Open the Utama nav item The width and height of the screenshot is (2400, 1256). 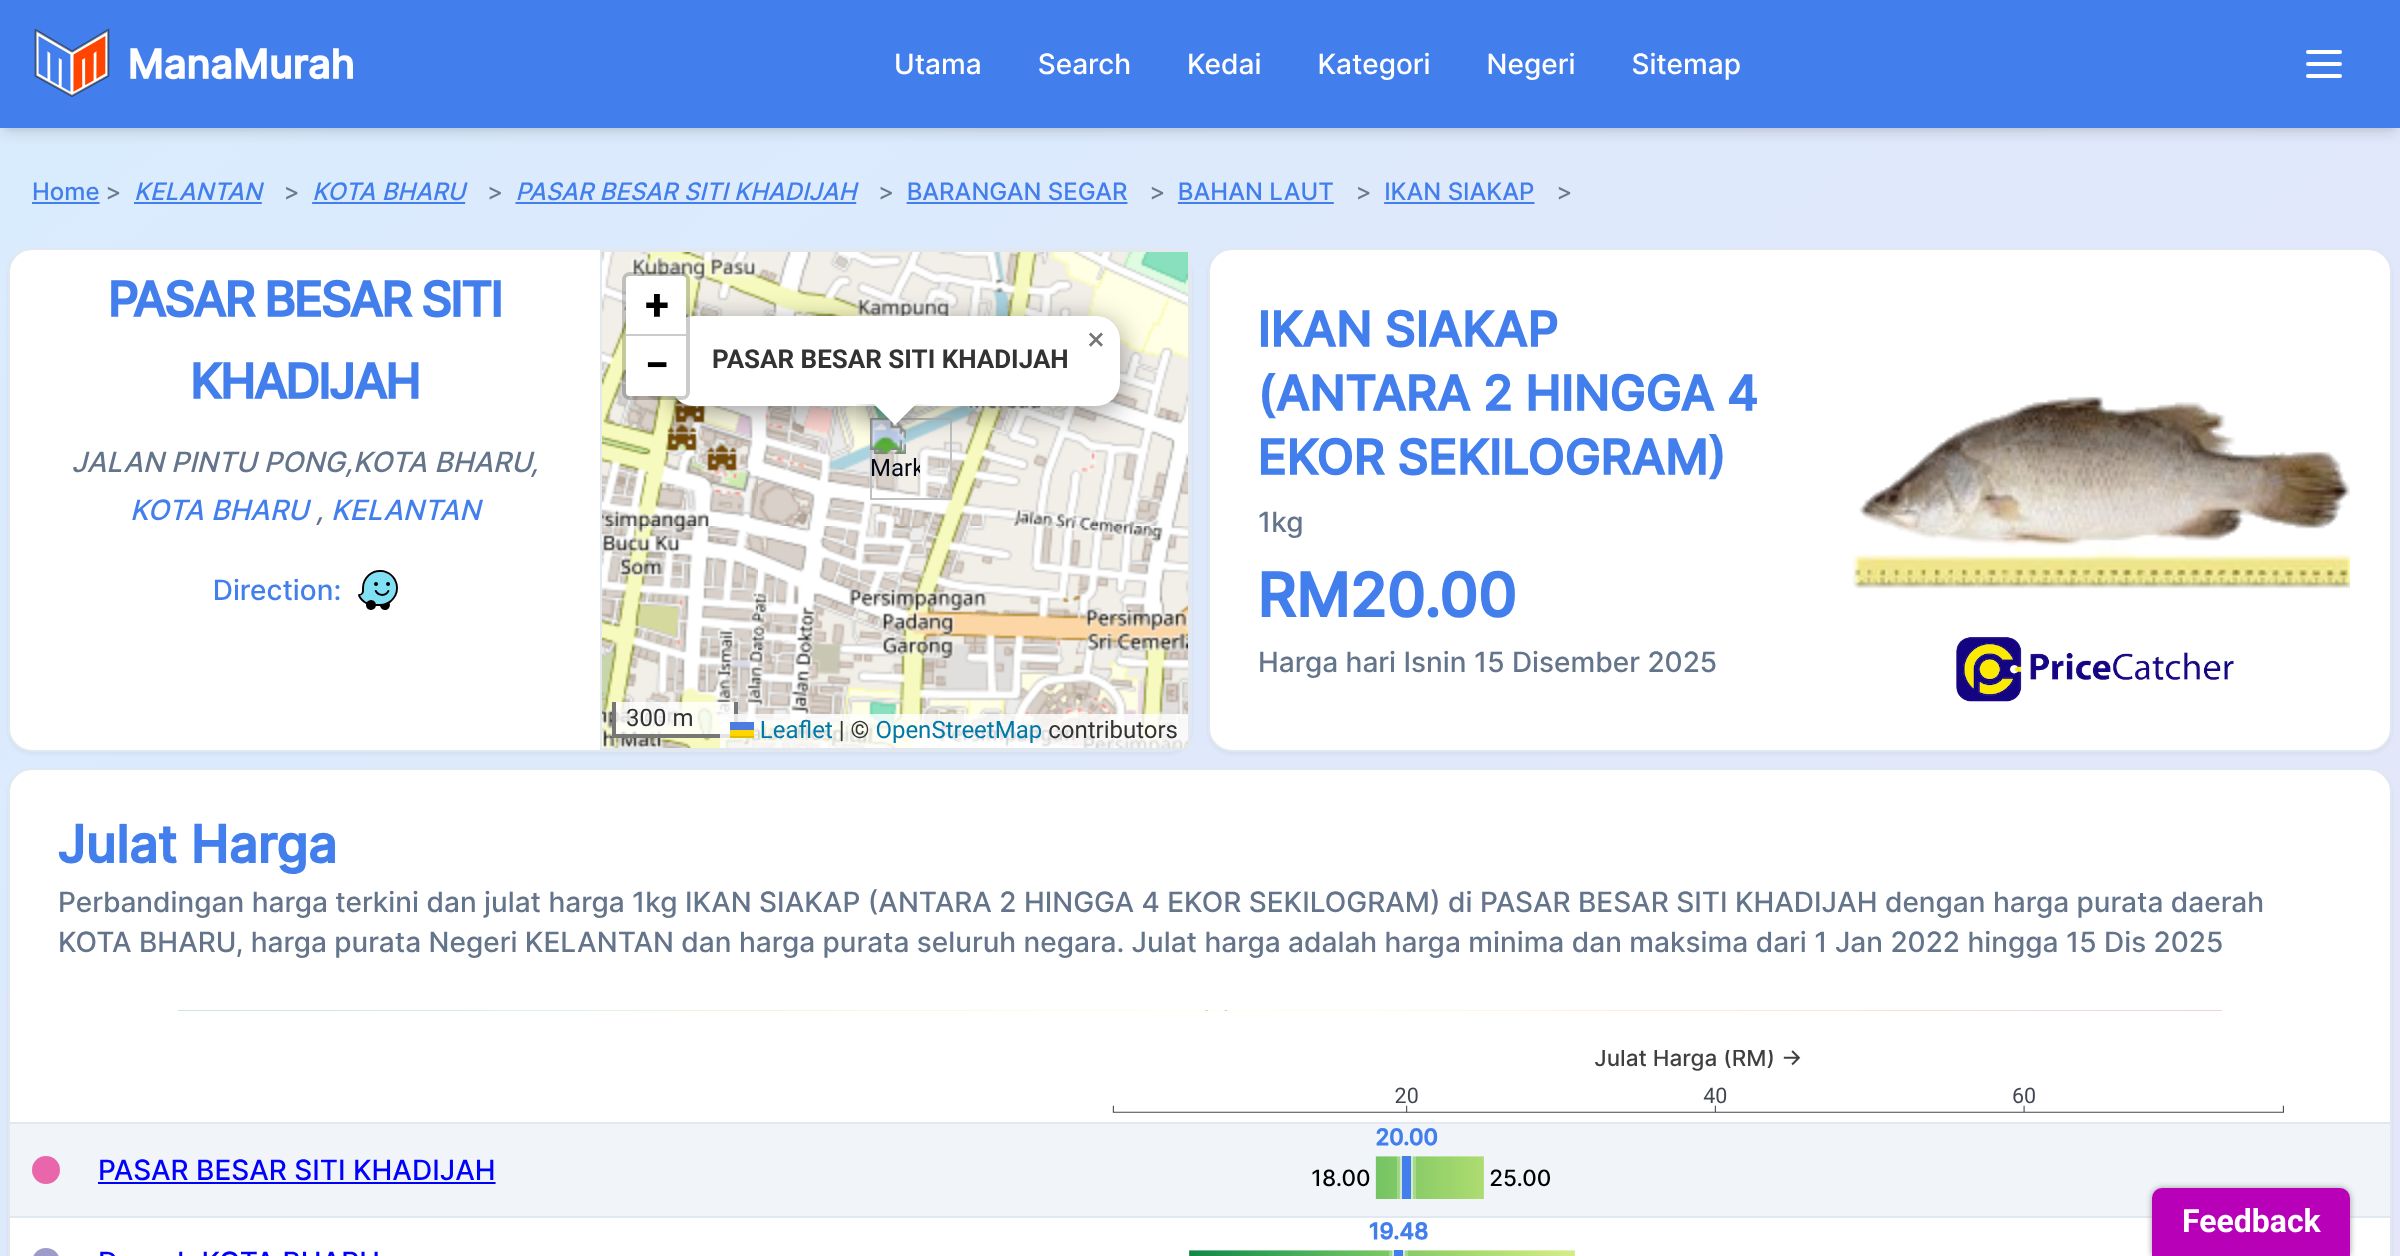(937, 64)
